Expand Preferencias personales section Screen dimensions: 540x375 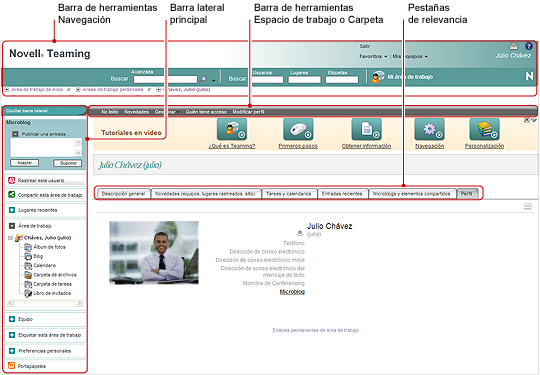tap(12, 351)
